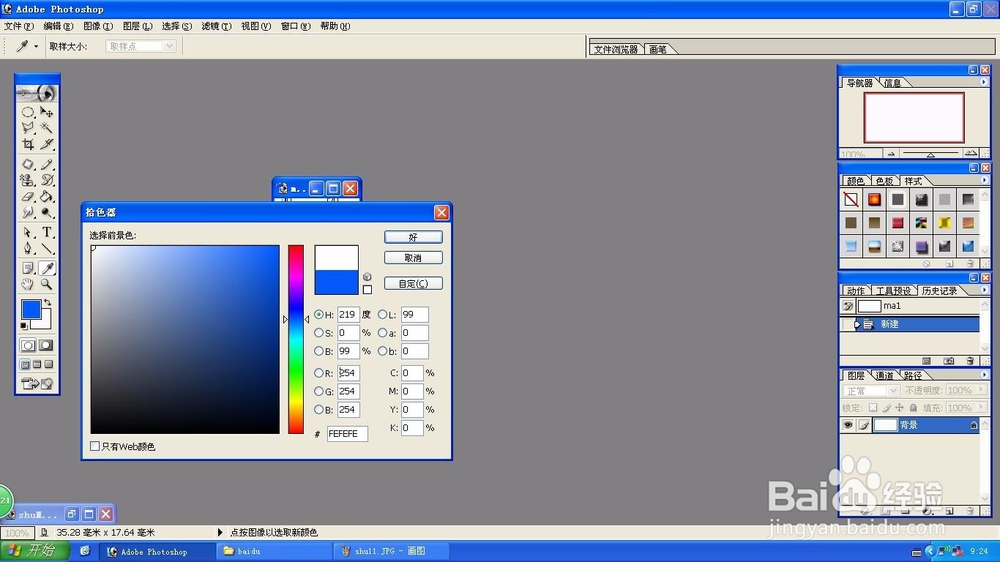1000x562 pixels.
Task: Click the vertical hue slider bar
Action: (295, 339)
